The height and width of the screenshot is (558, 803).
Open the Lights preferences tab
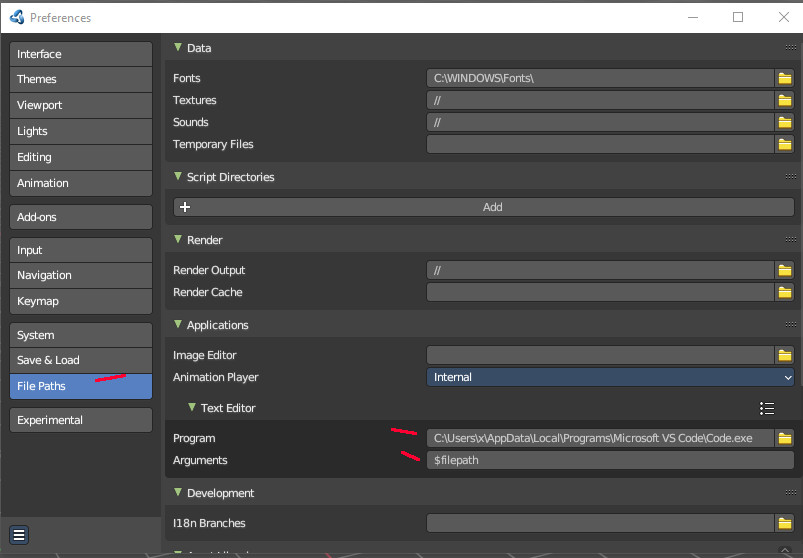tap(81, 132)
